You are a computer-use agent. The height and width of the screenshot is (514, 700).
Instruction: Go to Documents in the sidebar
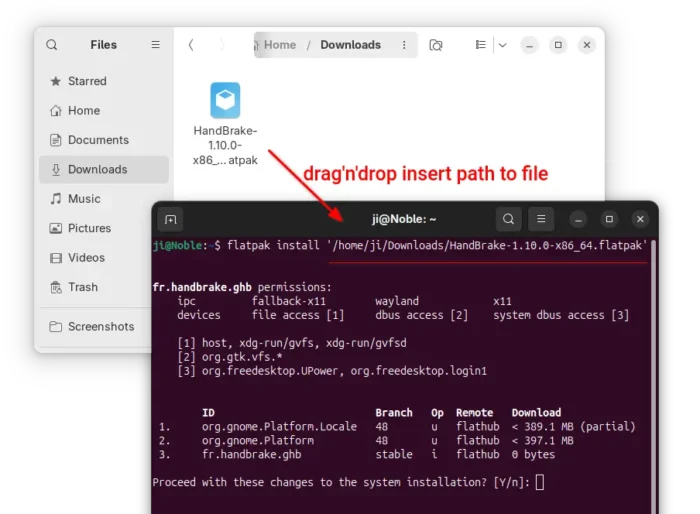[98, 140]
